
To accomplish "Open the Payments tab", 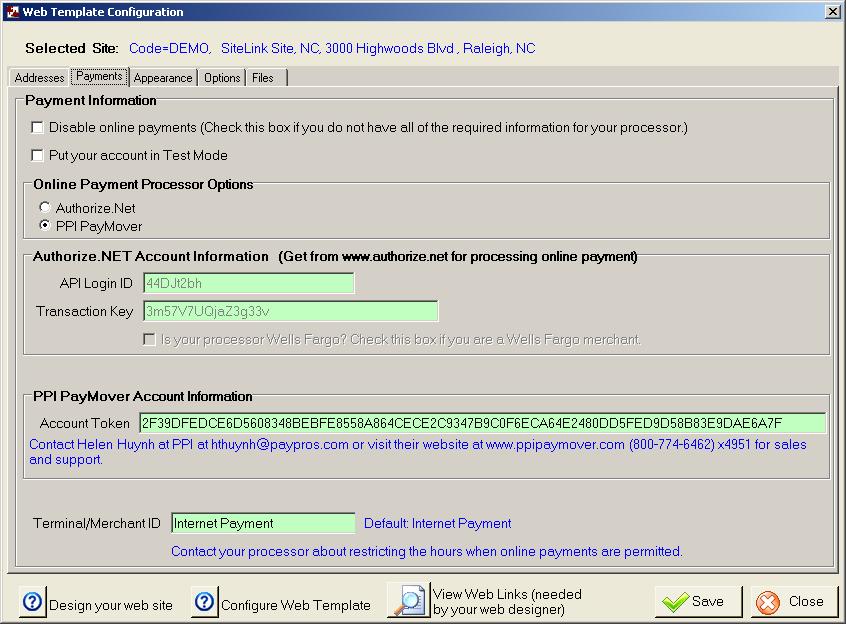I will point(99,76).
